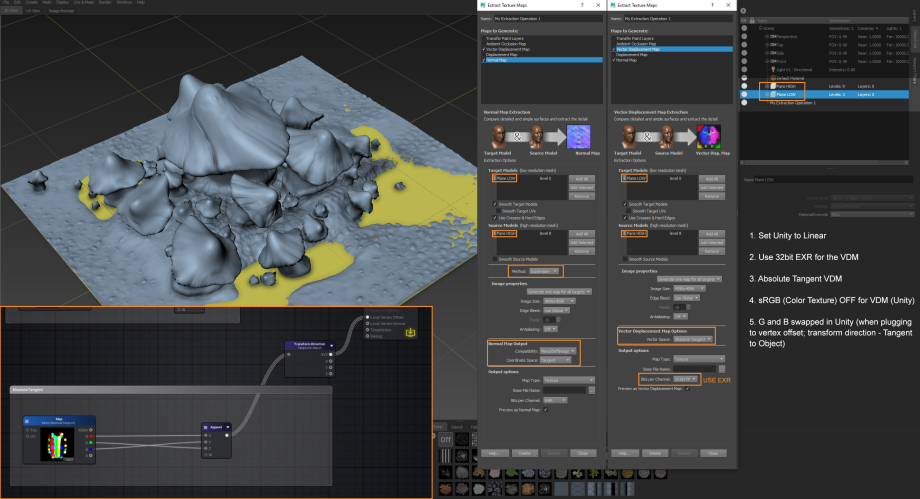The width and height of the screenshot is (920, 499).
Task: Click the Off stamp icon in the tray
Action: [x=446, y=439]
